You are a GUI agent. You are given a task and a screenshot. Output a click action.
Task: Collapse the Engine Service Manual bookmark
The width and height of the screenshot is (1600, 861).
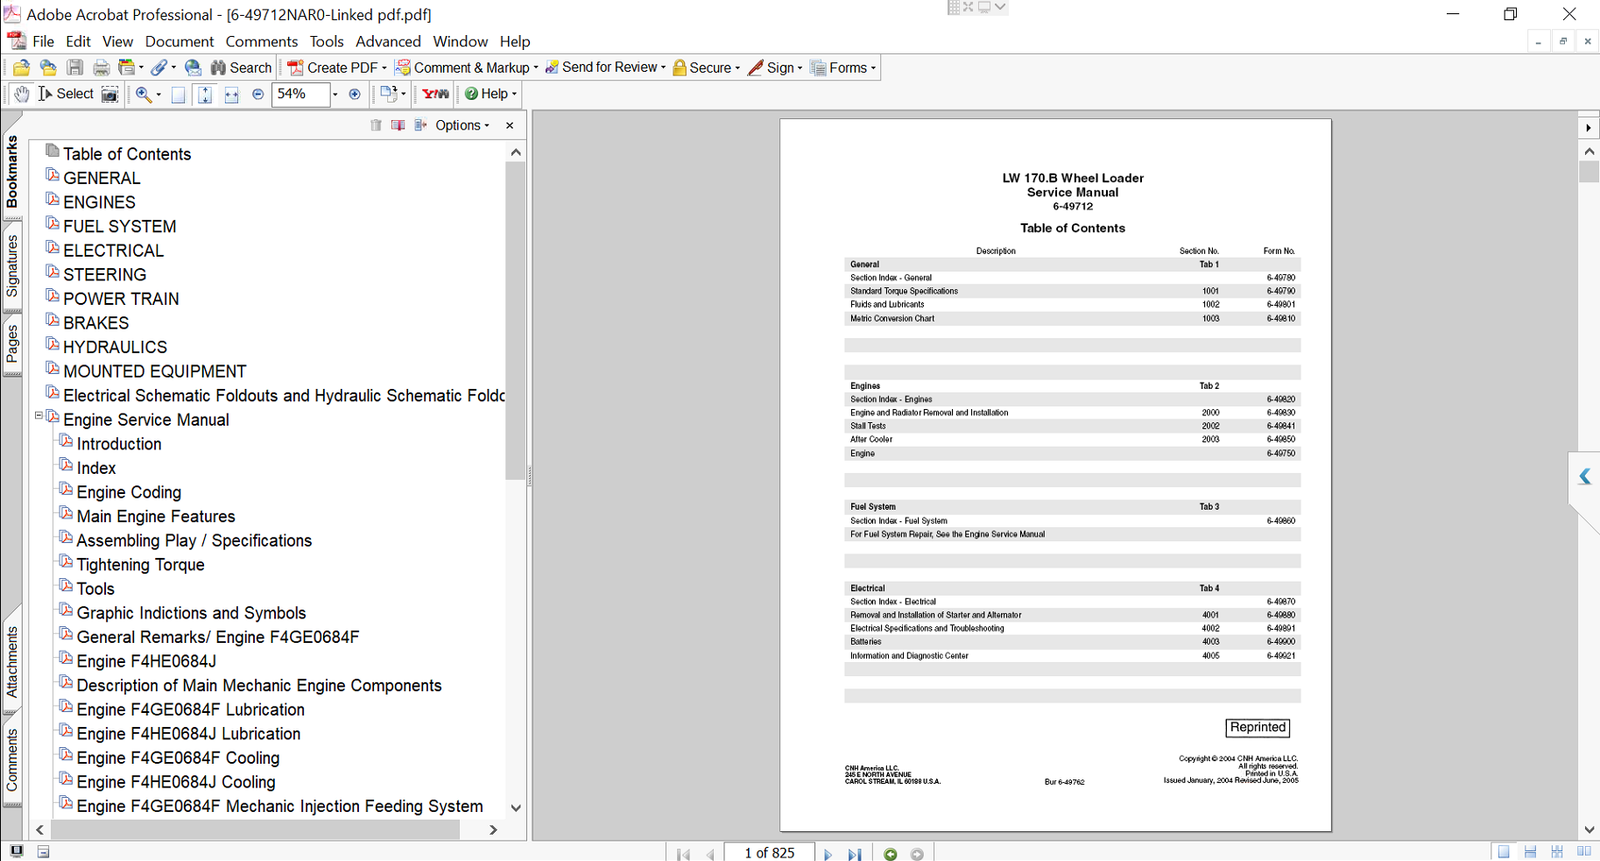click(39, 416)
